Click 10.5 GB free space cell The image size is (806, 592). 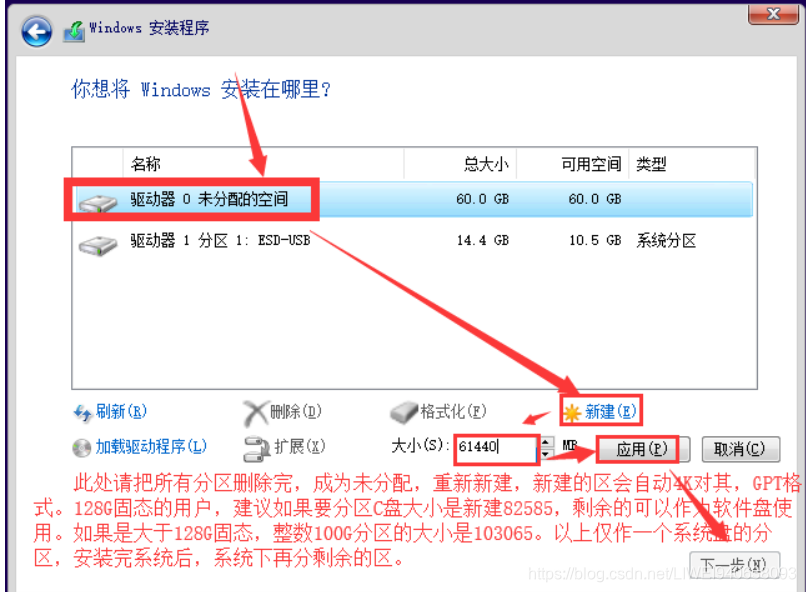pos(595,240)
